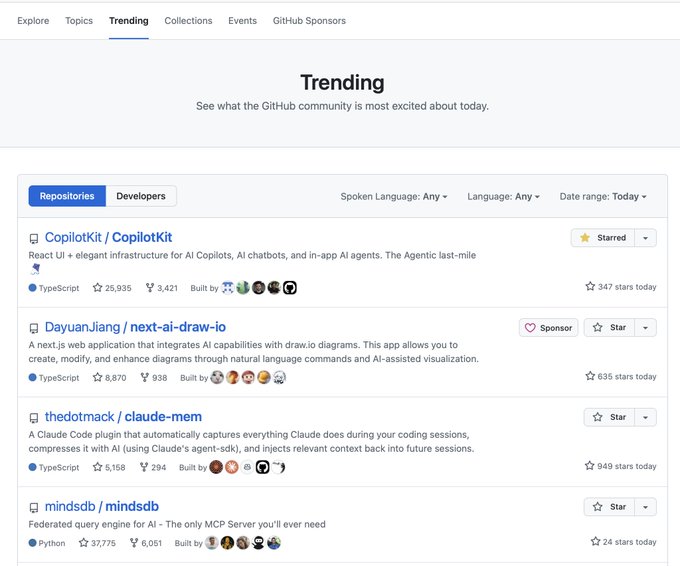Open the mindsdb / mindsdb repository
This screenshot has width=680, height=566.
(x=102, y=507)
